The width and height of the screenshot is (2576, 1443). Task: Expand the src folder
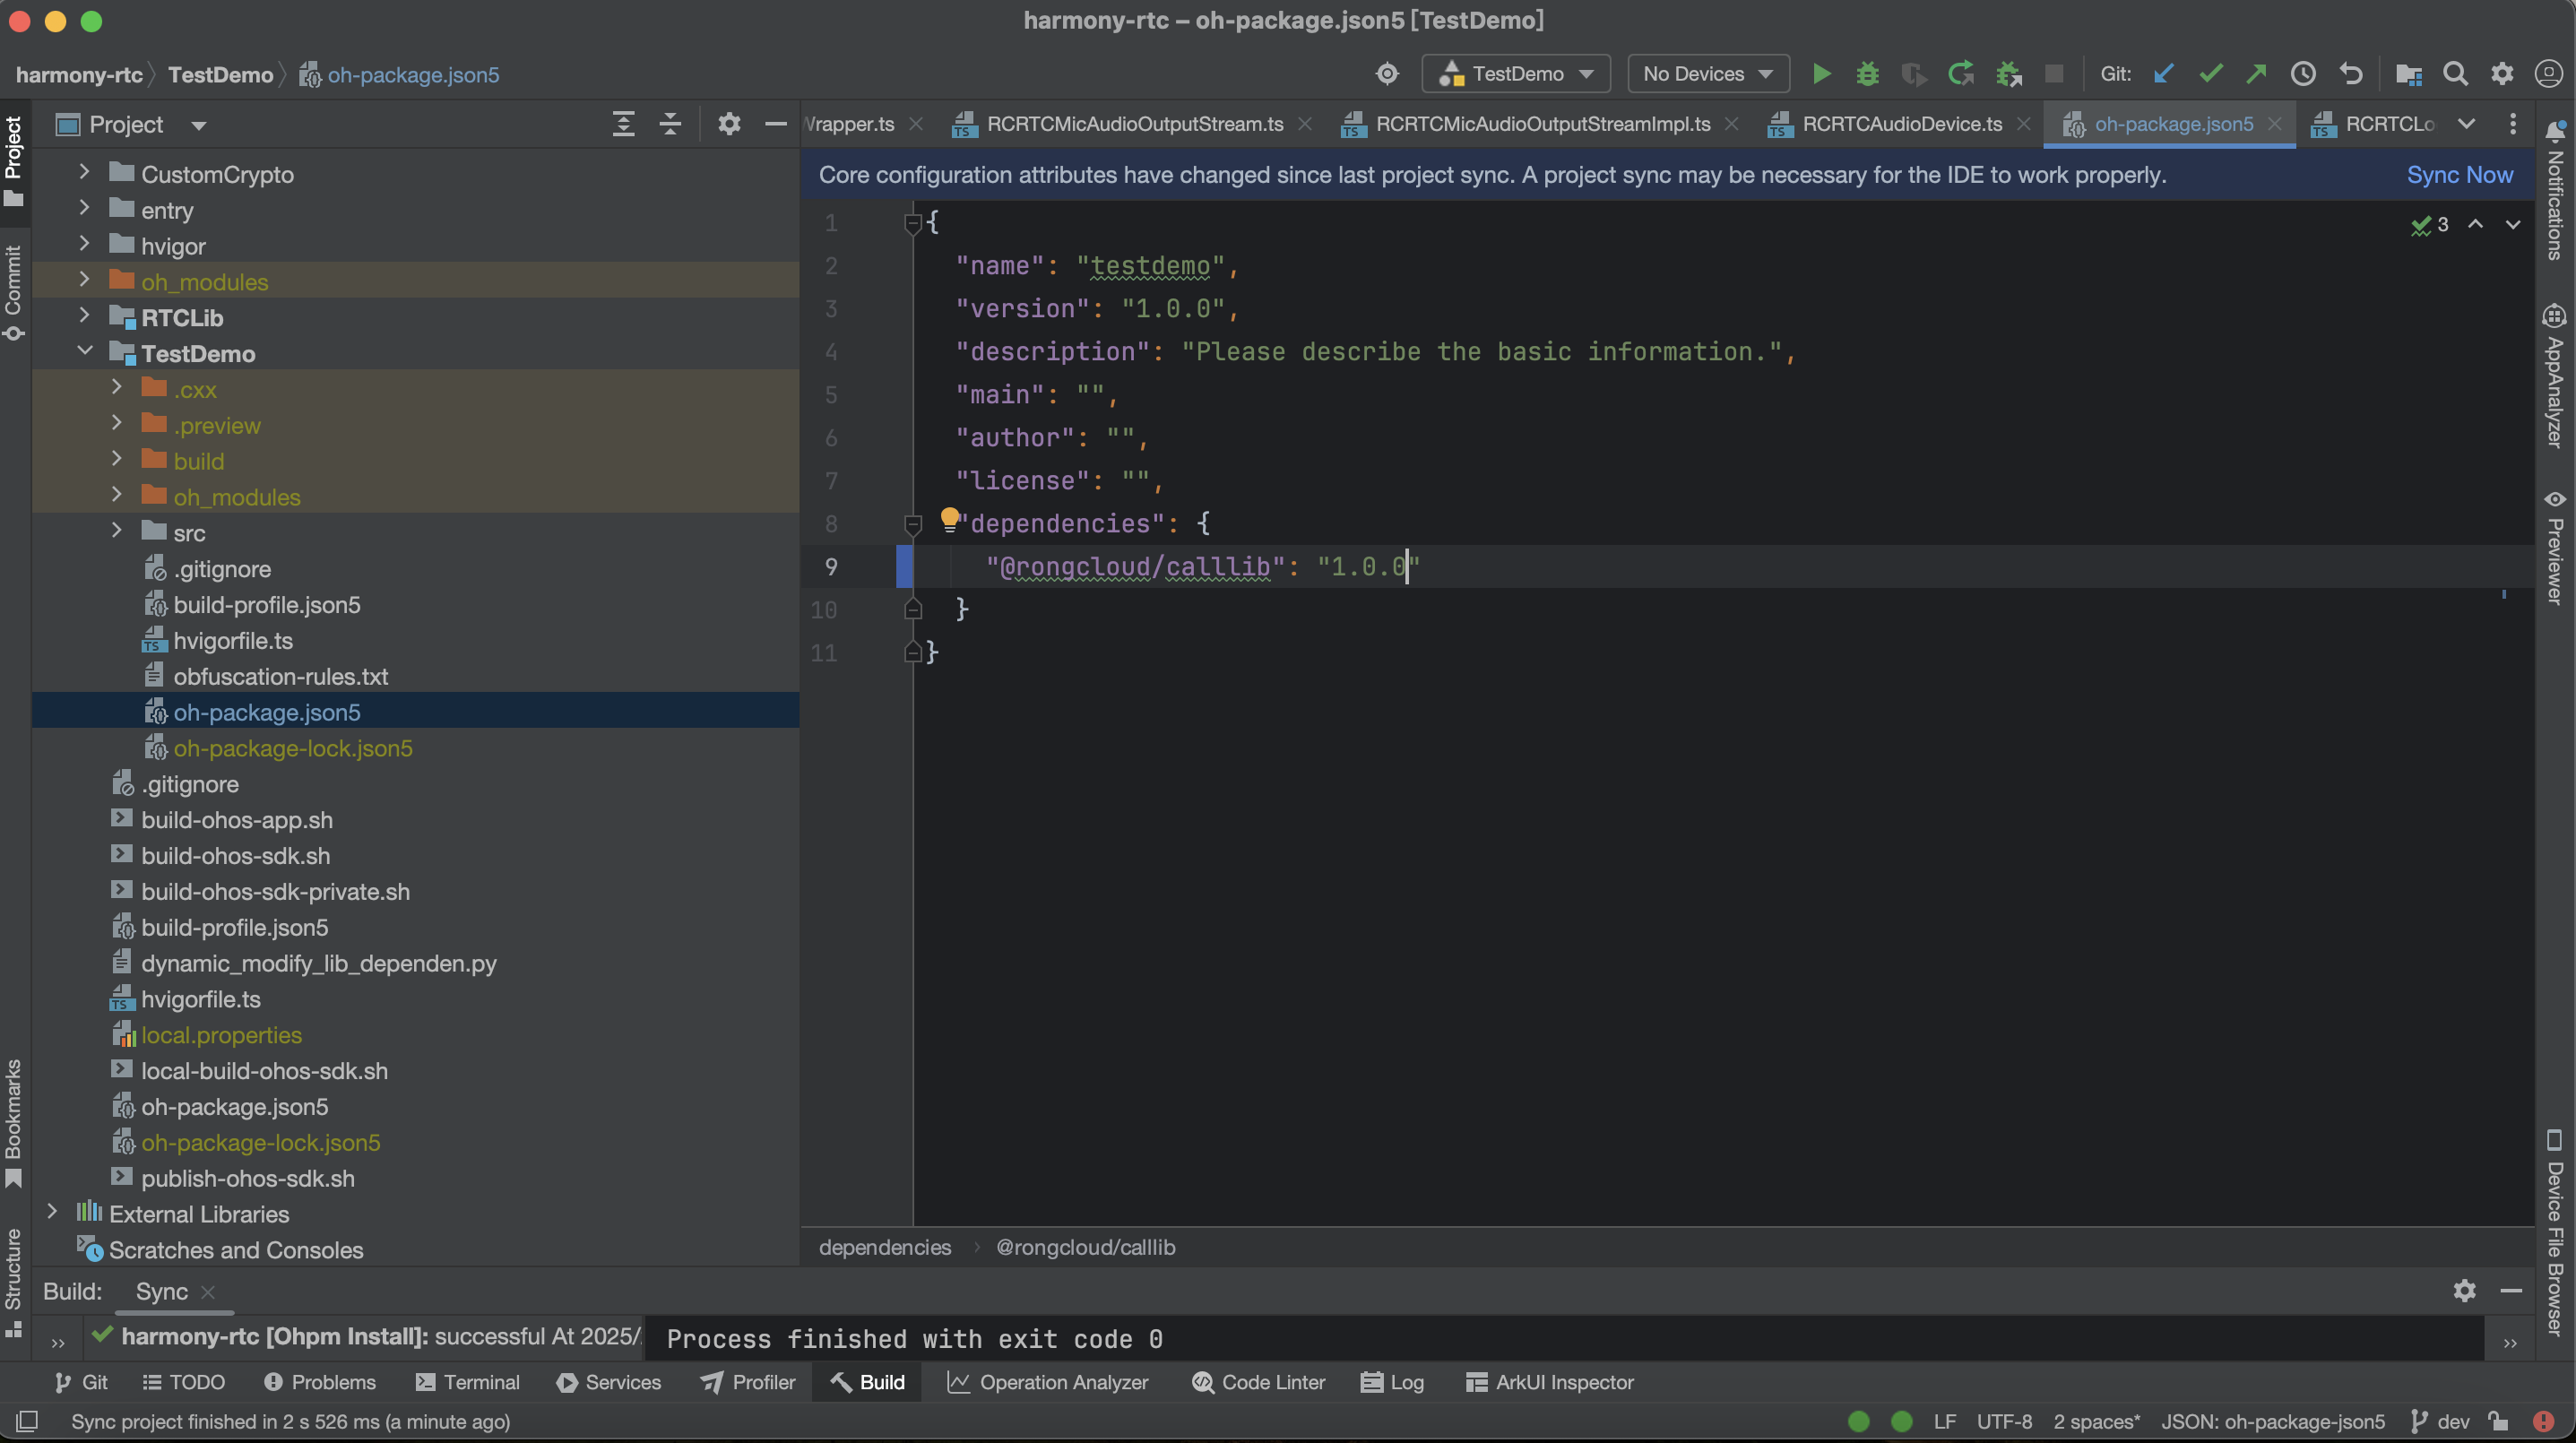click(116, 530)
